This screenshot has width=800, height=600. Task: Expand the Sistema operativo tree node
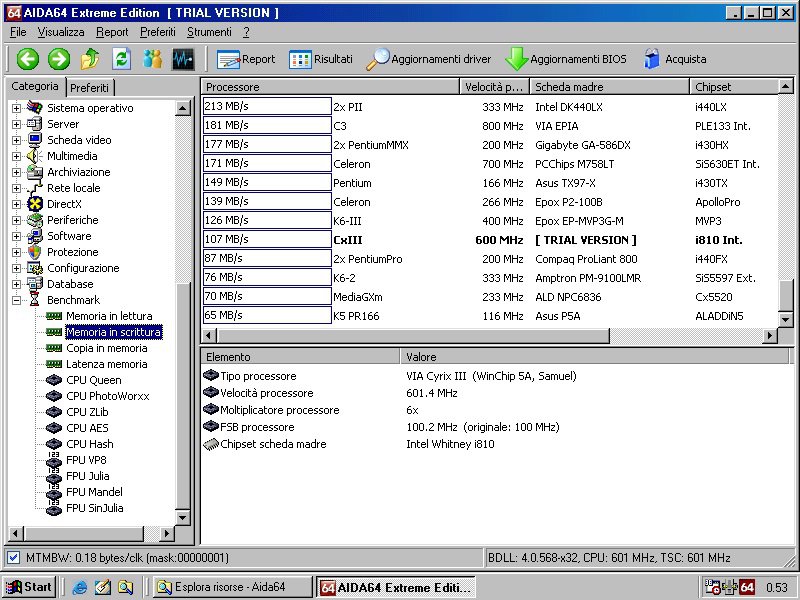pyautogui.click(x=16, y=108)
